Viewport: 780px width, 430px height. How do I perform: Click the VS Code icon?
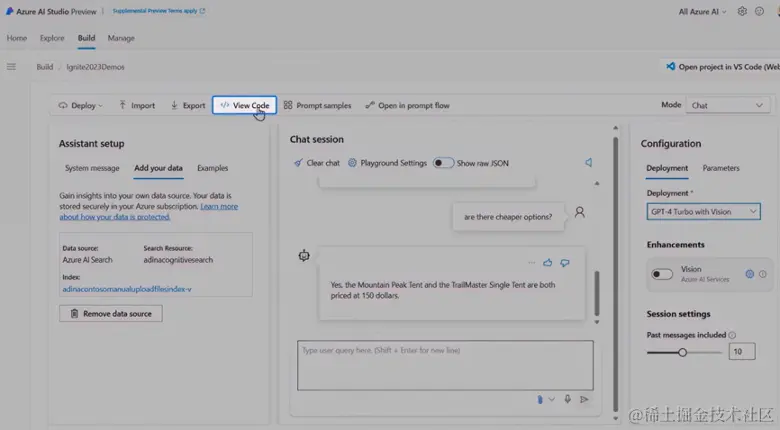tap(671, 66)
